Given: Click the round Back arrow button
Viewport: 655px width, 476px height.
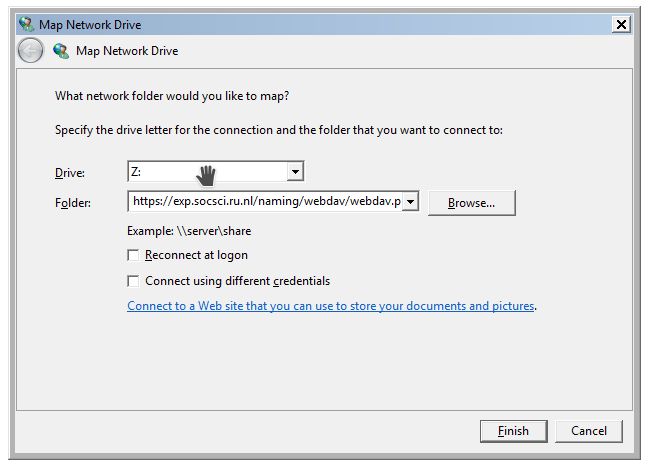Looking at the screenshot, I should coord(31,51).
